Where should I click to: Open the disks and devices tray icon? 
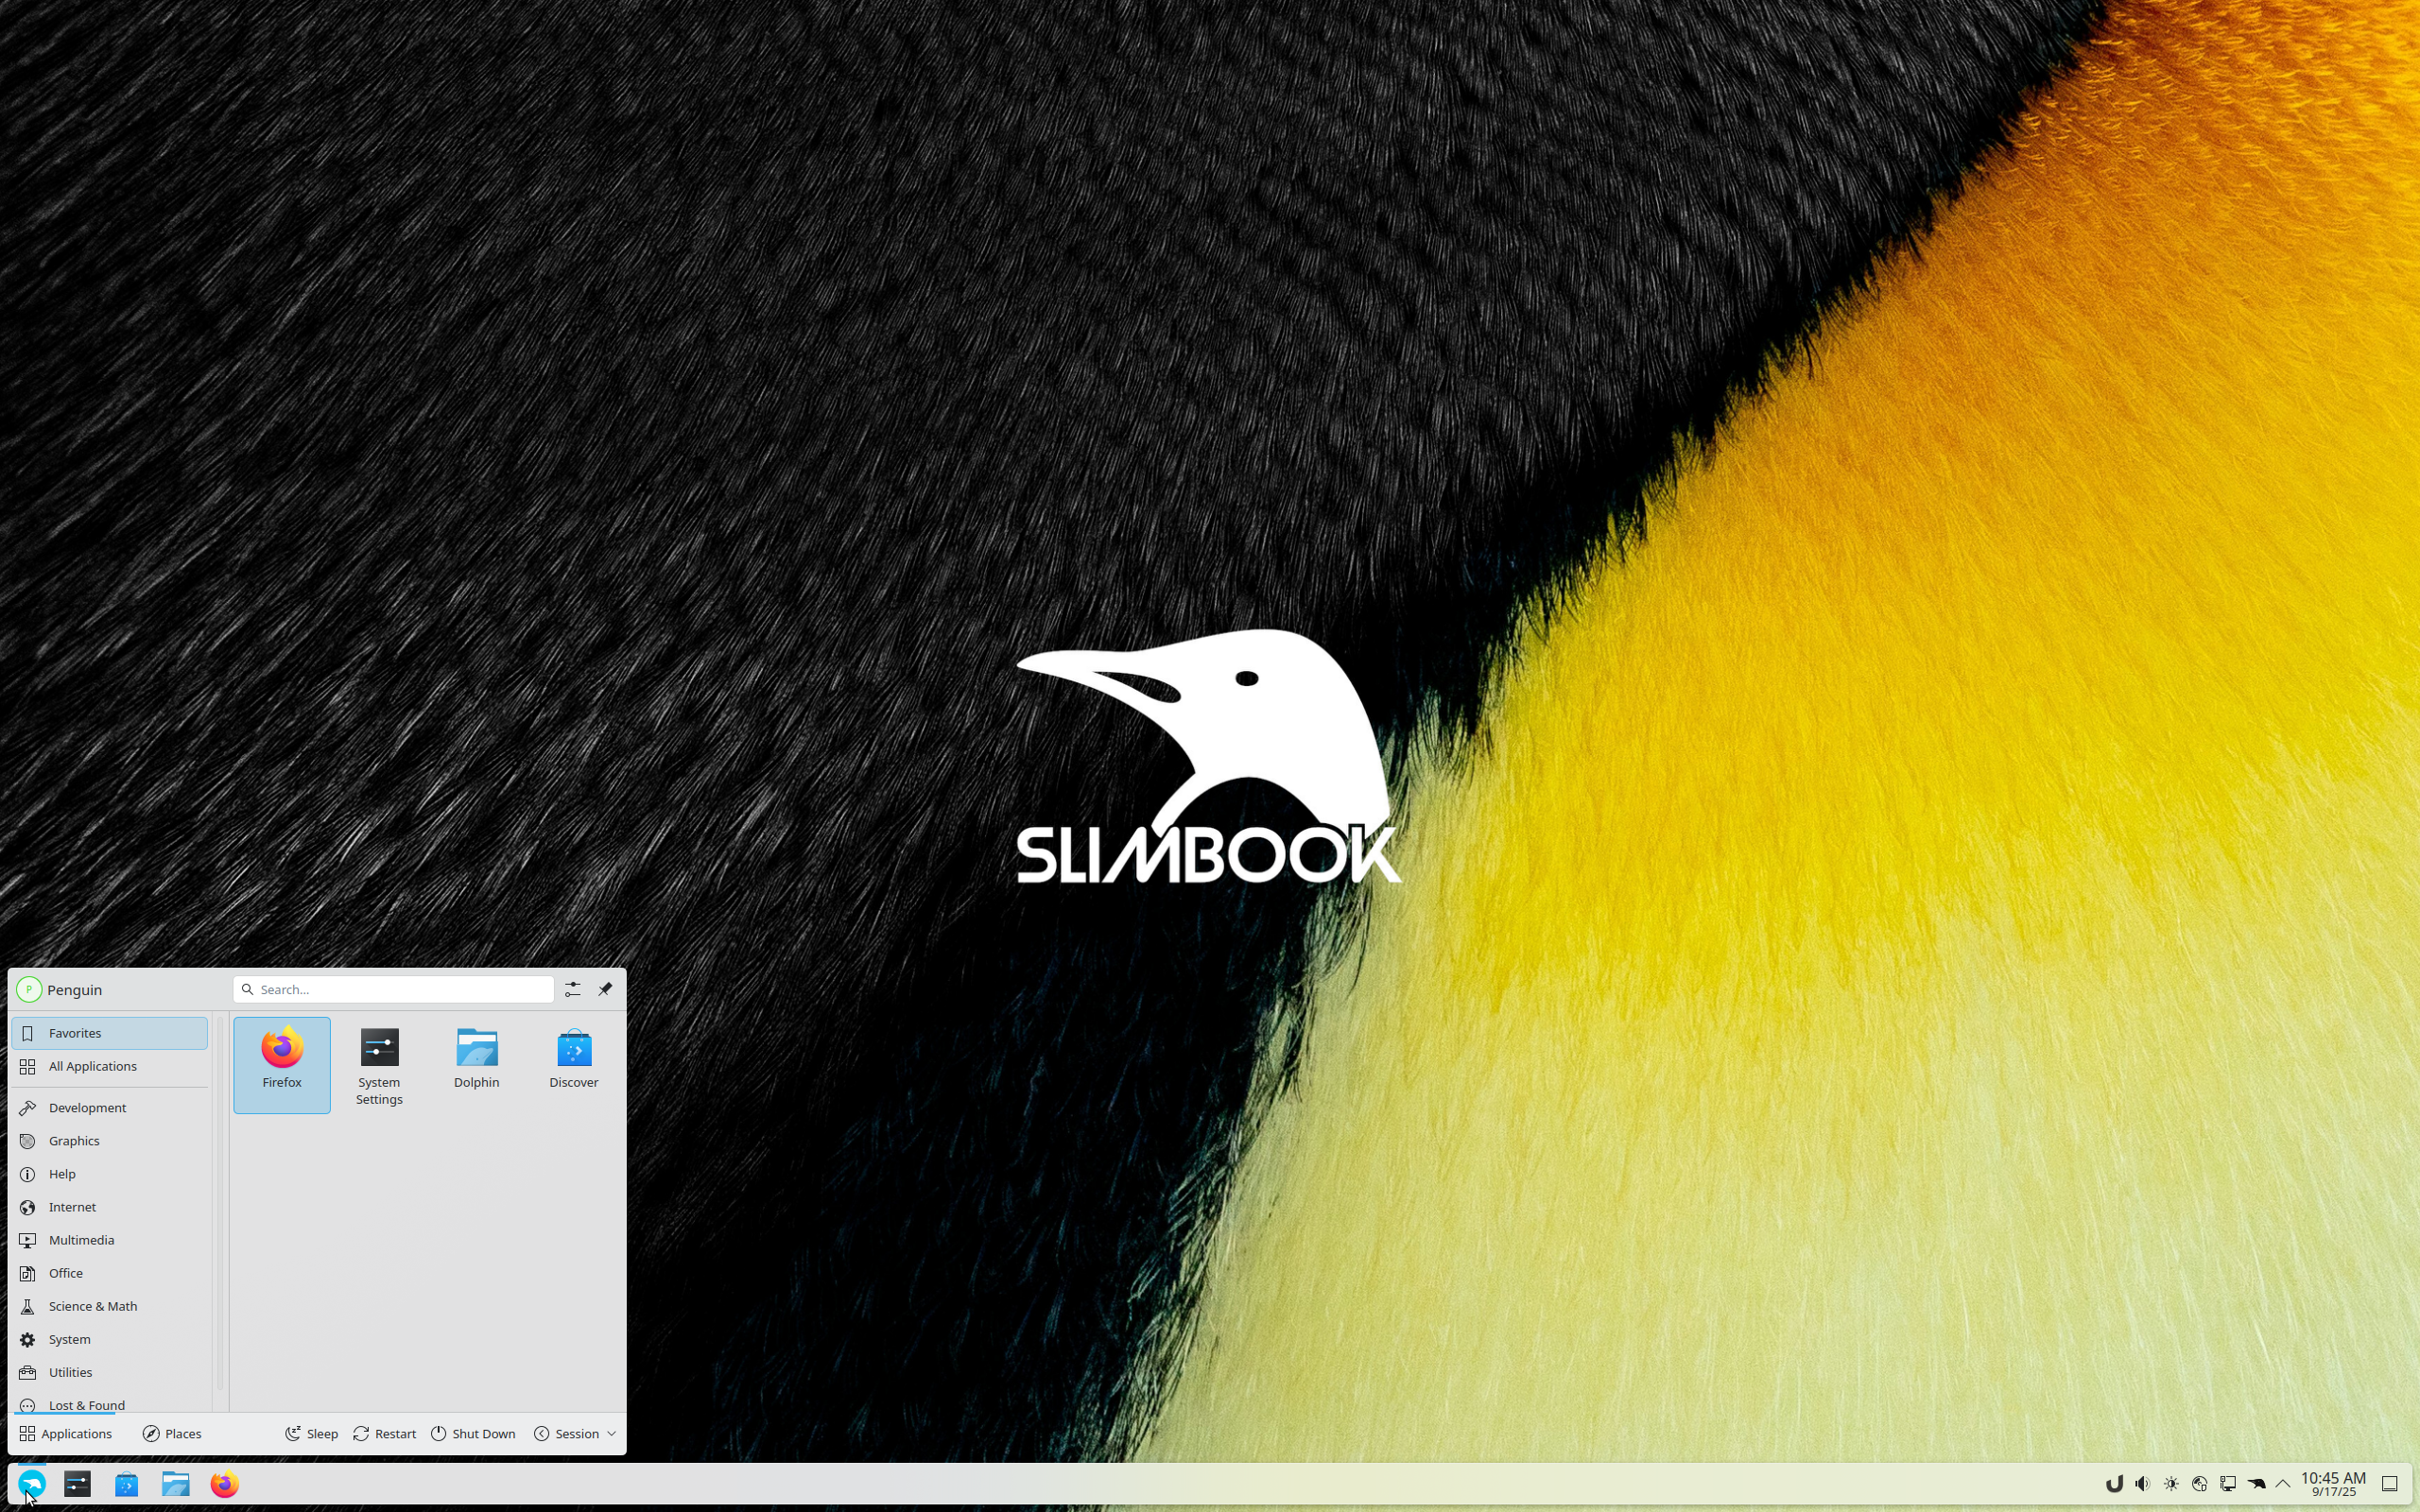(2199, 1484)
